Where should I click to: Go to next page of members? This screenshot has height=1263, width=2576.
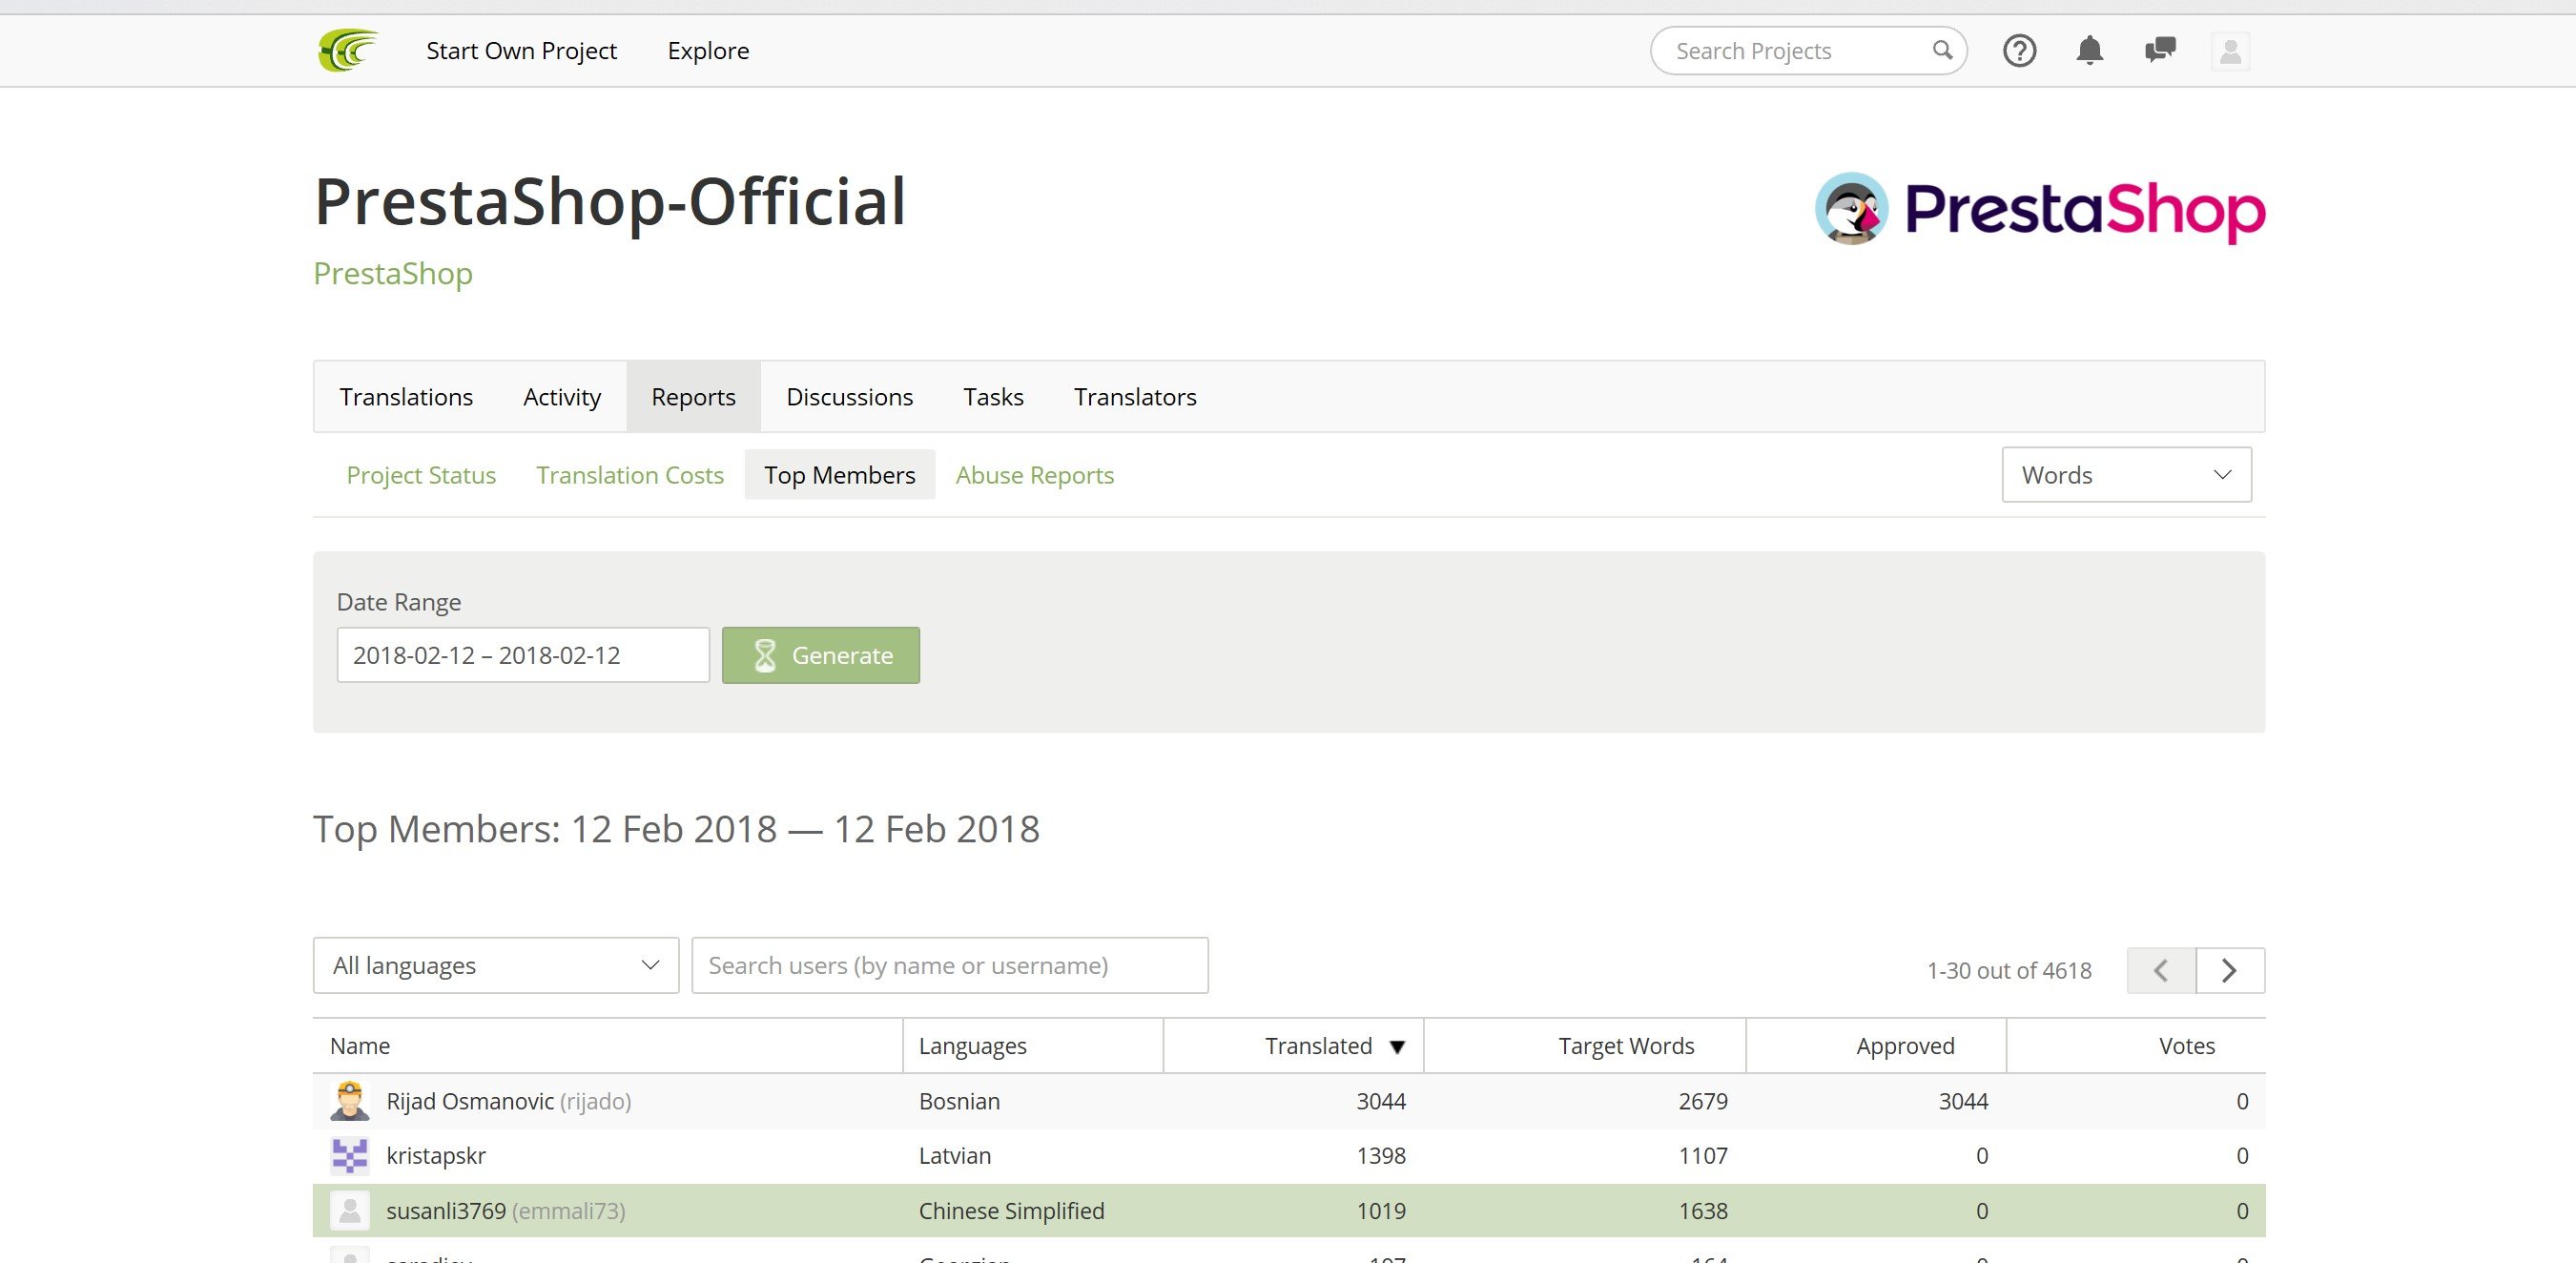click(x=2230, y=970)
